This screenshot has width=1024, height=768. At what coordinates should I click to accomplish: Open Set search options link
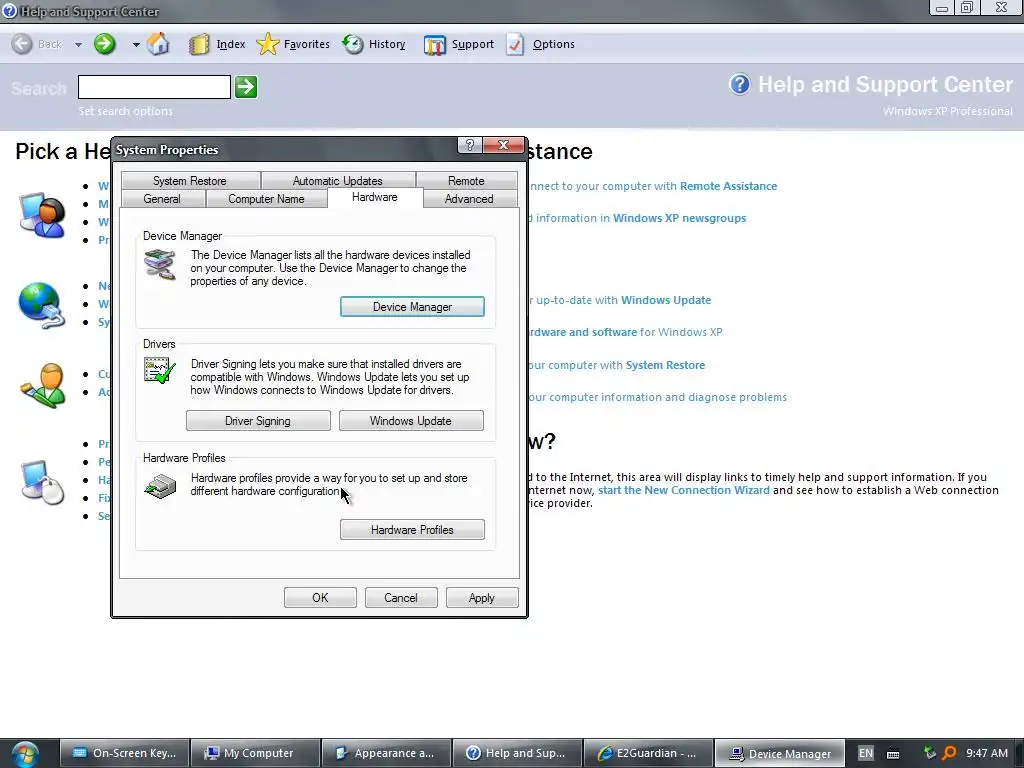(x=125, y=111)
